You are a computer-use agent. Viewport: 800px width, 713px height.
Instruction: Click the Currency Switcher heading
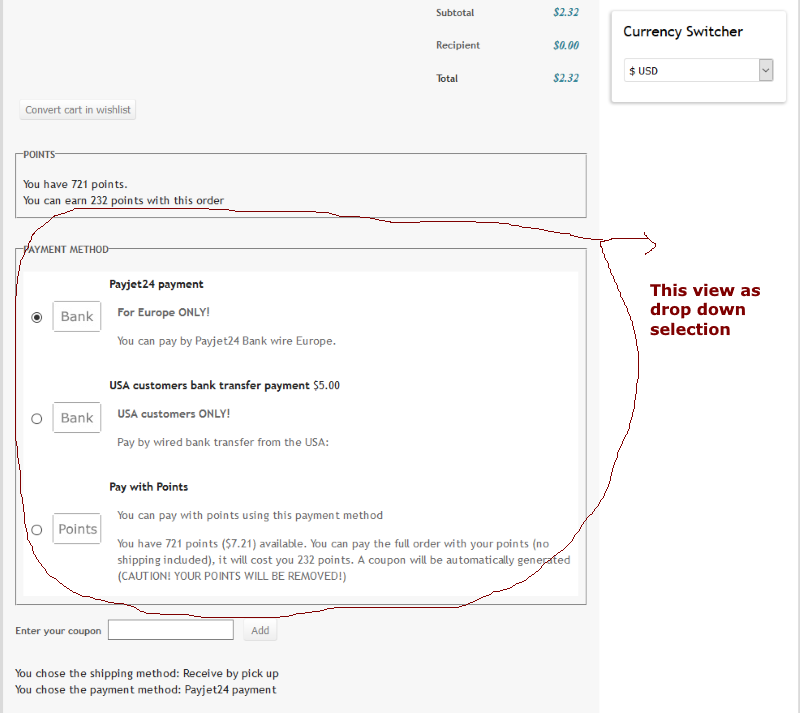point(683,32)
